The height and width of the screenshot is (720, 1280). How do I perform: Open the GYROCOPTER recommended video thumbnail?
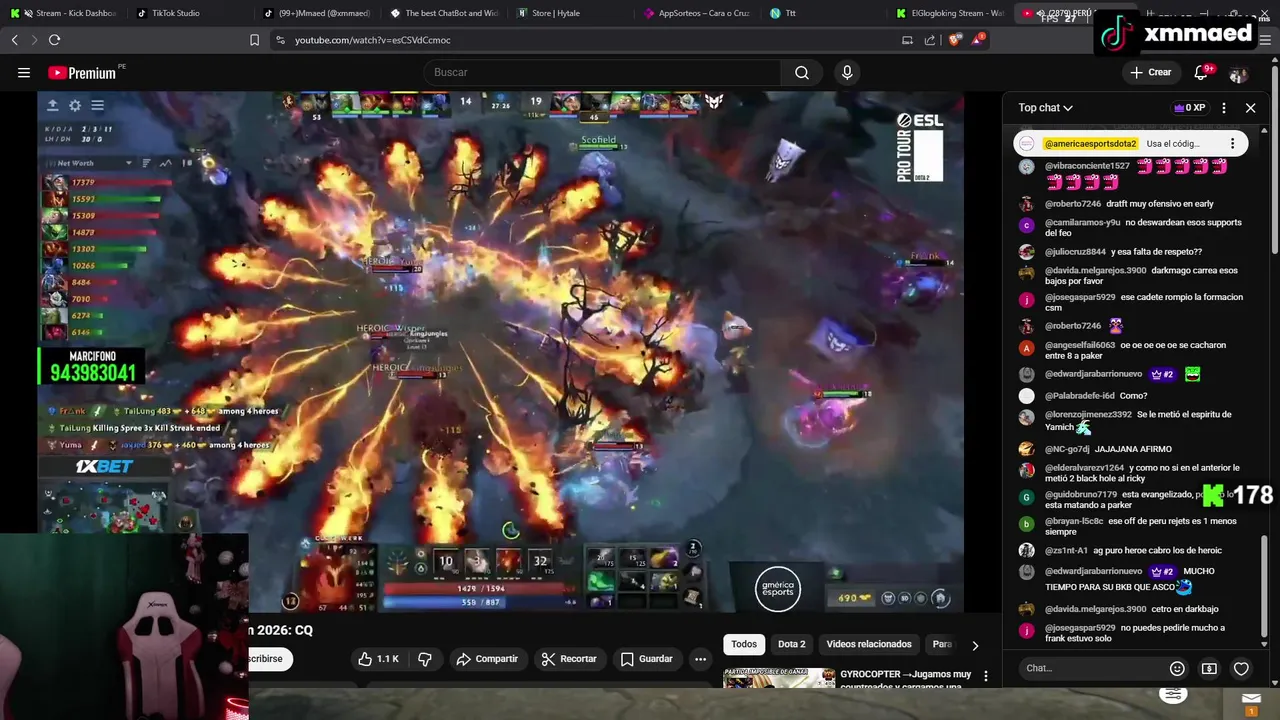779,678
